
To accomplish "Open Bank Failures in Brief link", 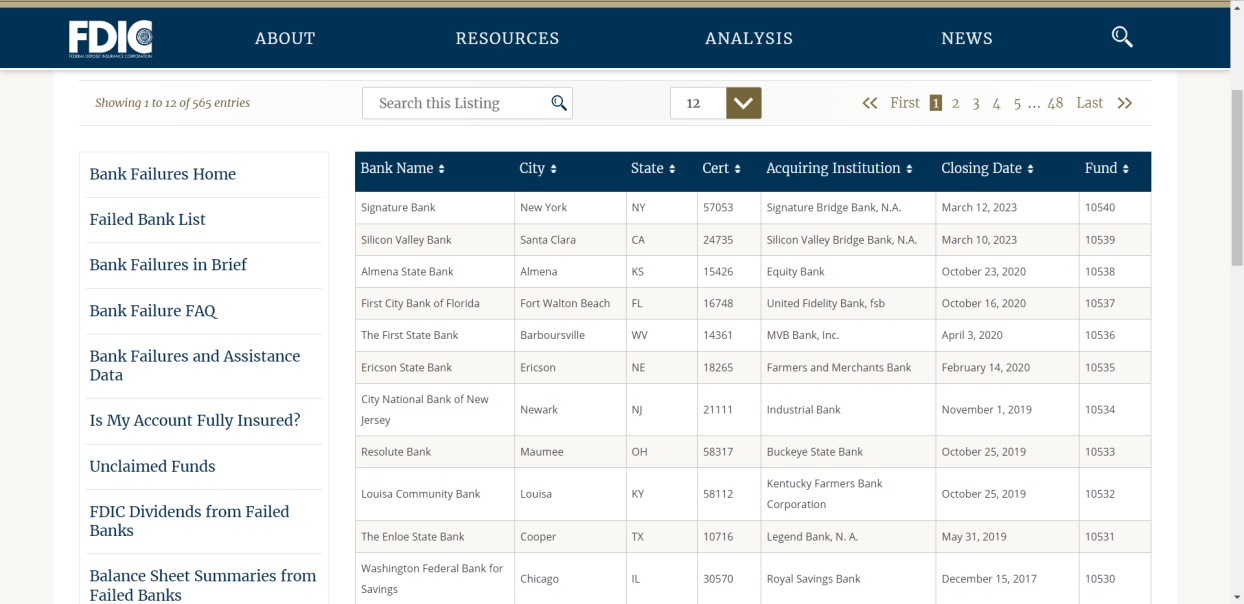I will (168, 265).
